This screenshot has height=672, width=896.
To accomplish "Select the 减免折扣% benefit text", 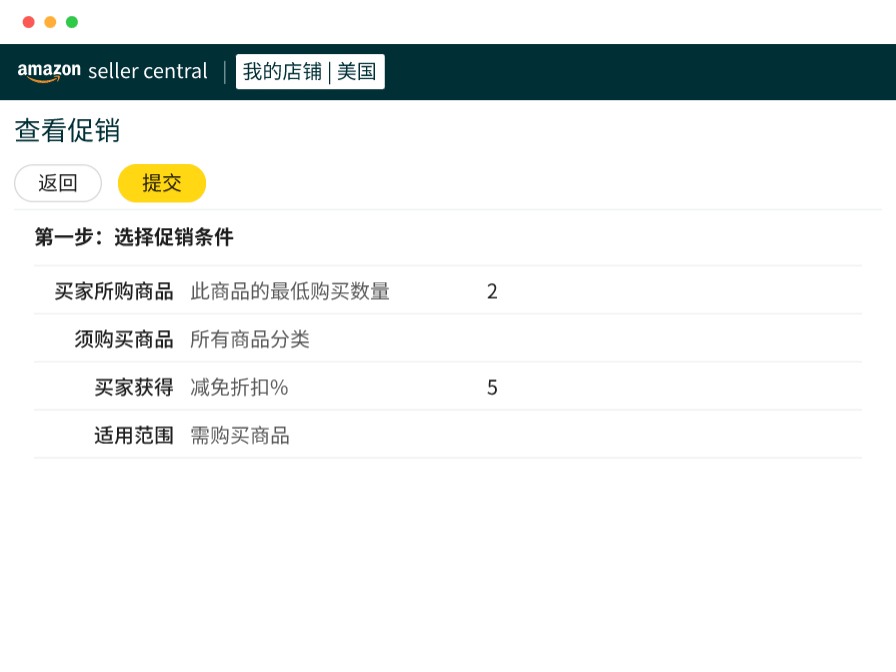I will [x=239, y=387].
